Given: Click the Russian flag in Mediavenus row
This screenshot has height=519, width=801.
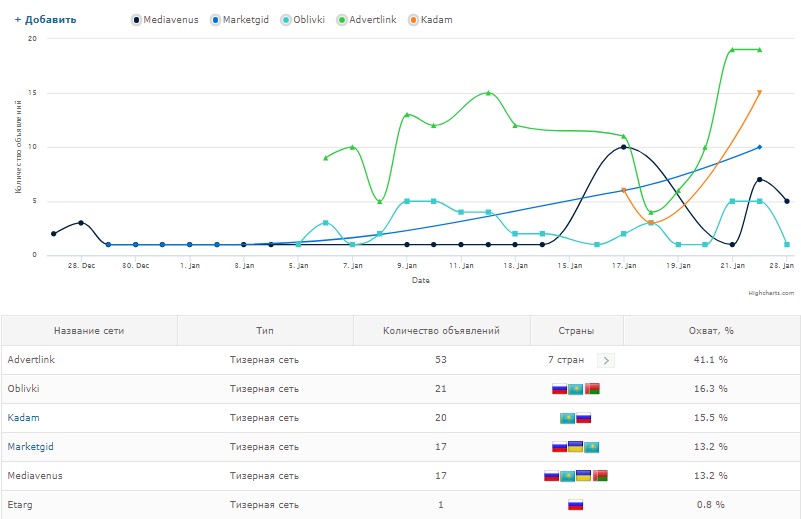Looking at the screenshot, I should tap(552, 476).
